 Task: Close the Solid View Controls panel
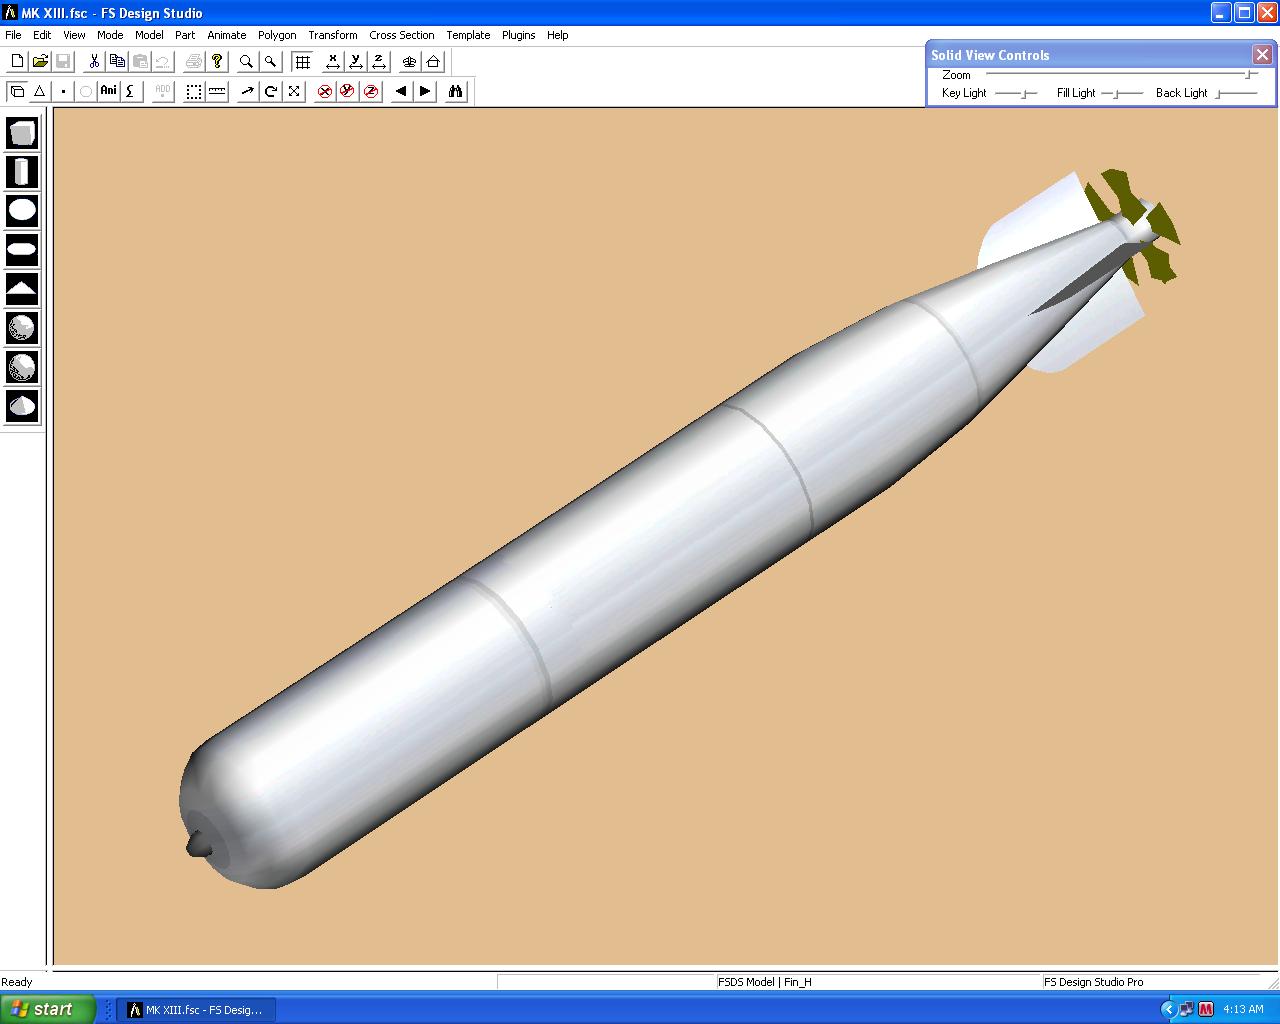[1262, 55]
